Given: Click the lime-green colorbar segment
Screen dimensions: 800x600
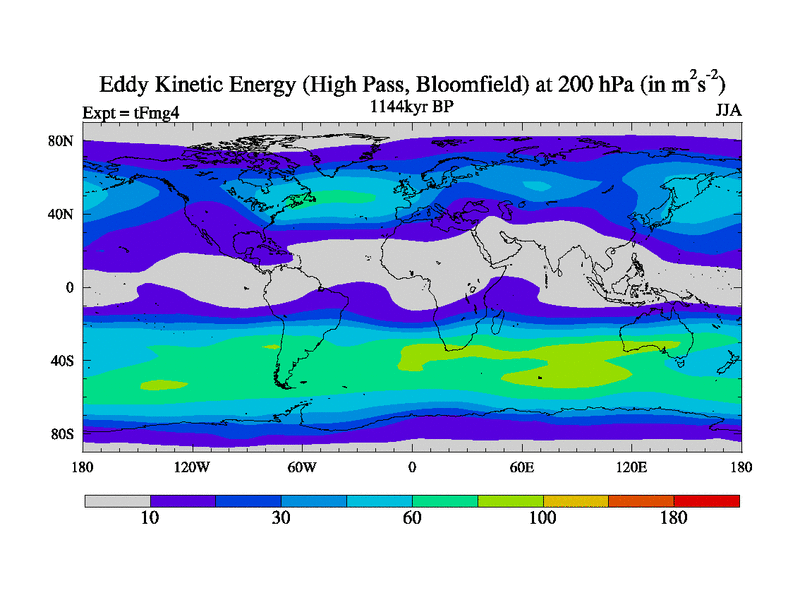Looking at the screenshot, I should click(x=510, y=500).
